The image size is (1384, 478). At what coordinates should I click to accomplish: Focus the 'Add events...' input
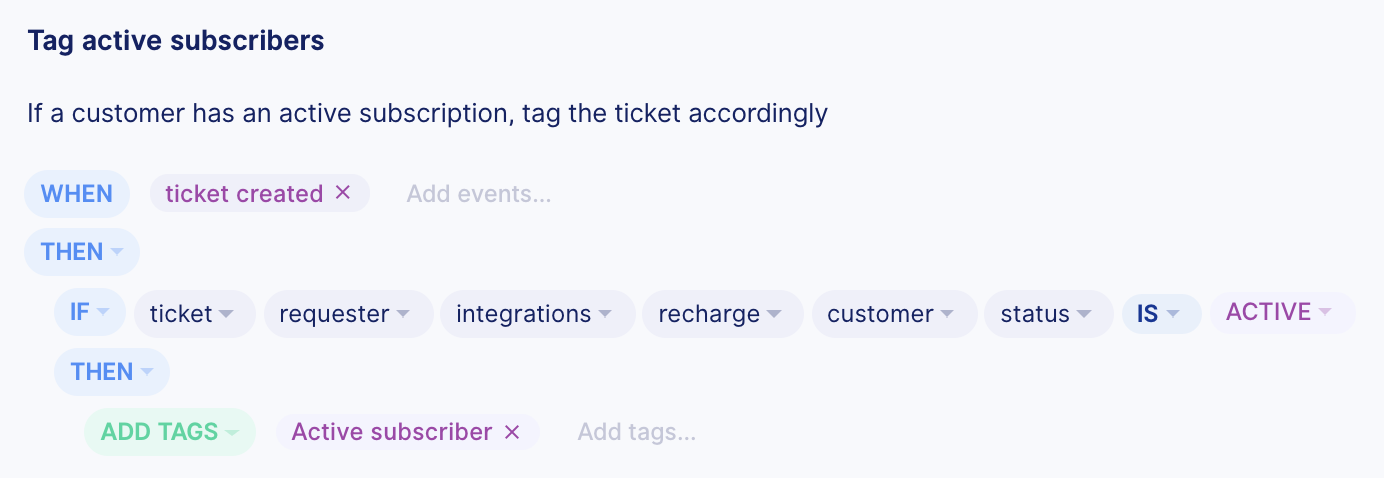pyautogui.click(x=479, y=194)
